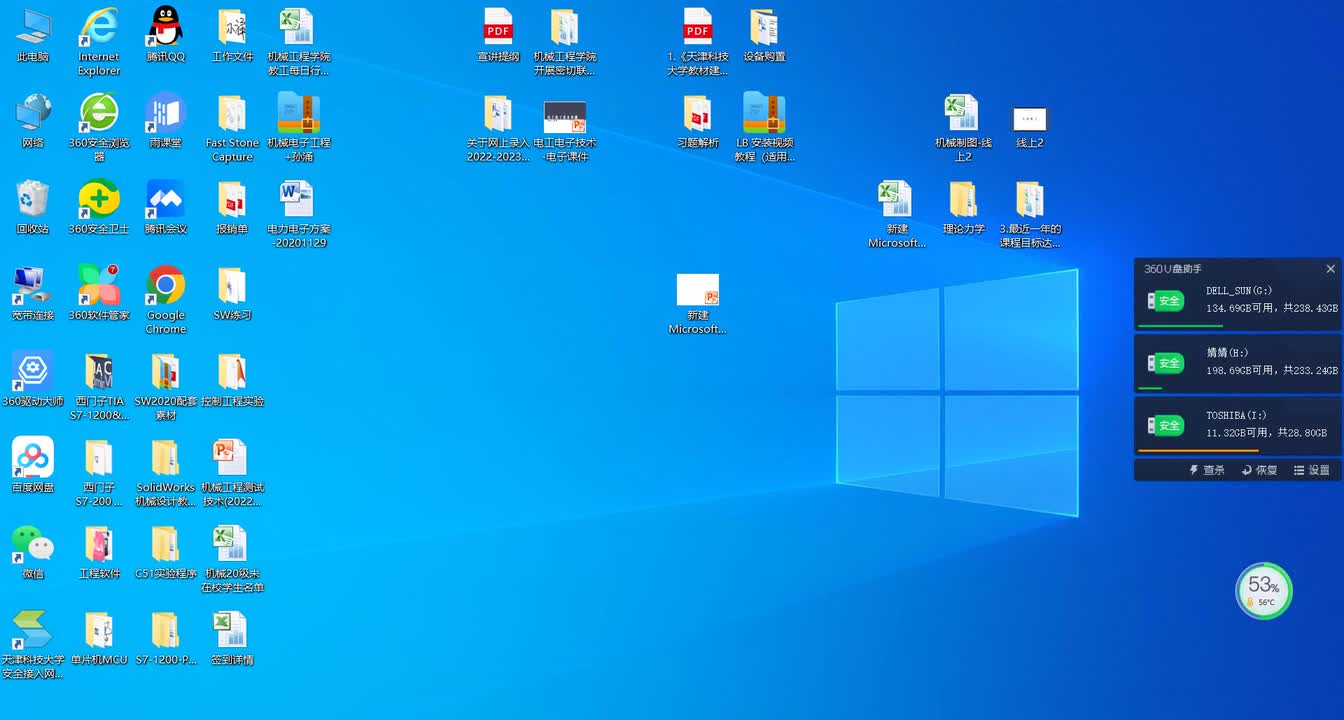Select the 天津科技大学教材建 PDF file

click(698, 42)
